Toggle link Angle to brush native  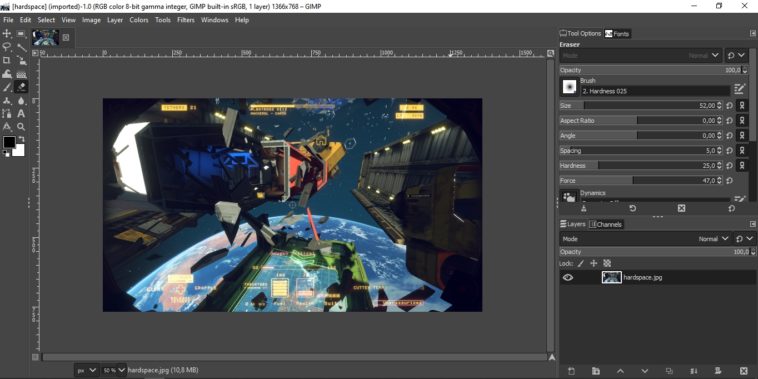pos(742,135)
